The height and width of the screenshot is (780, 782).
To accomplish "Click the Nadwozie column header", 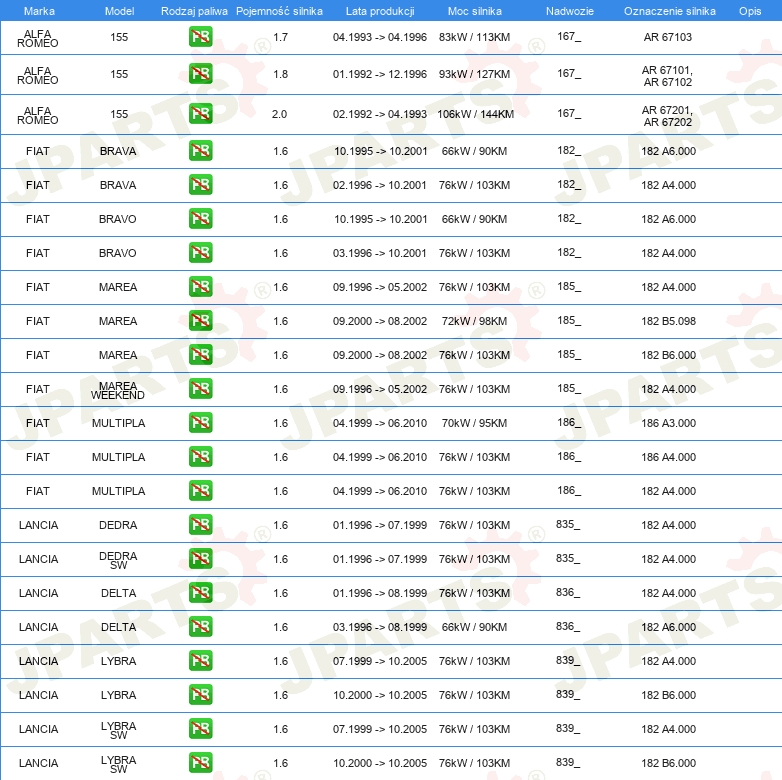I will point(568,10).
